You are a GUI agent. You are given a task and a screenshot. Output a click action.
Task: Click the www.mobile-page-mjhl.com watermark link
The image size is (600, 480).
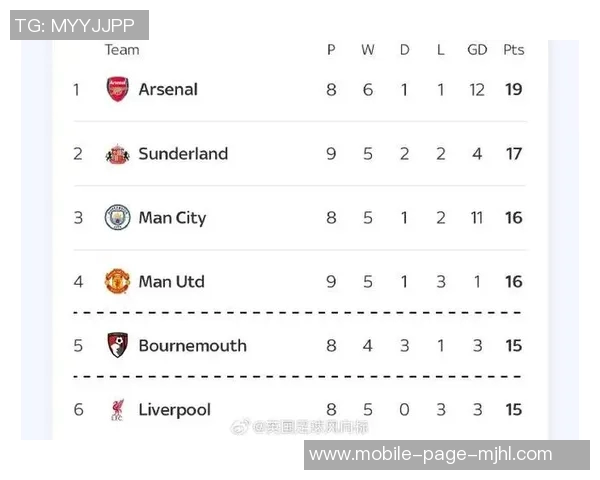pos(430,454)
